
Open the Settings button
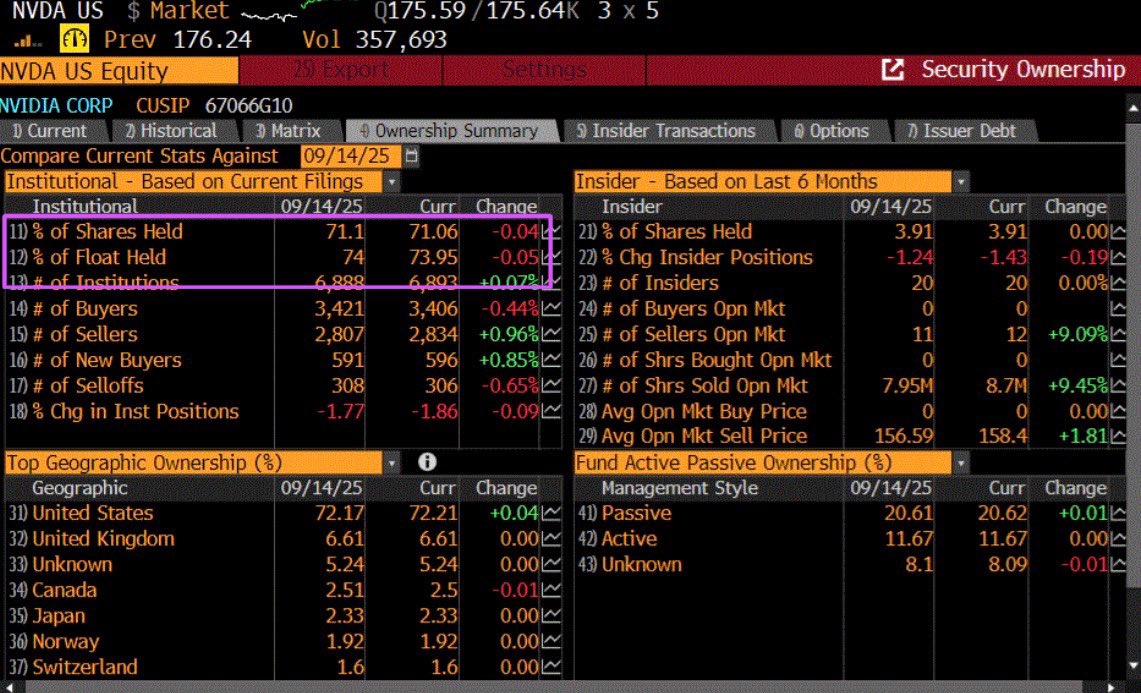[544, 70]
